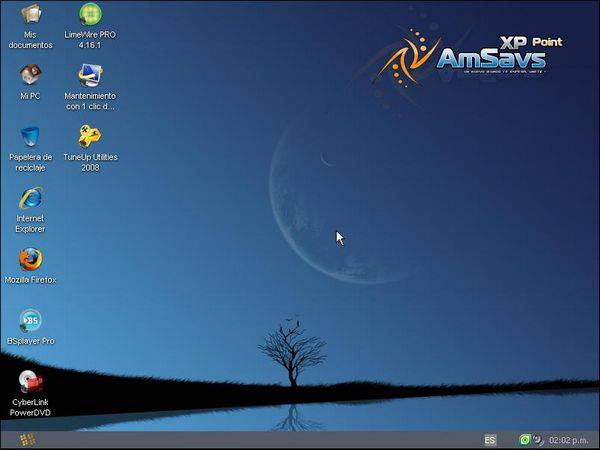Open Papelera de reciclaje icon
The width and height of the screenshot is (600, 450).
30,136
